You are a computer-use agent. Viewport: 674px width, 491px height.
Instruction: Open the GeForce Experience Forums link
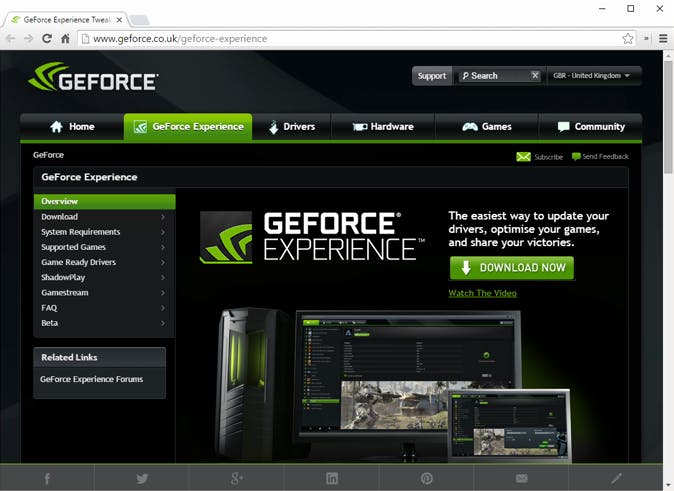tap(92, 379)
